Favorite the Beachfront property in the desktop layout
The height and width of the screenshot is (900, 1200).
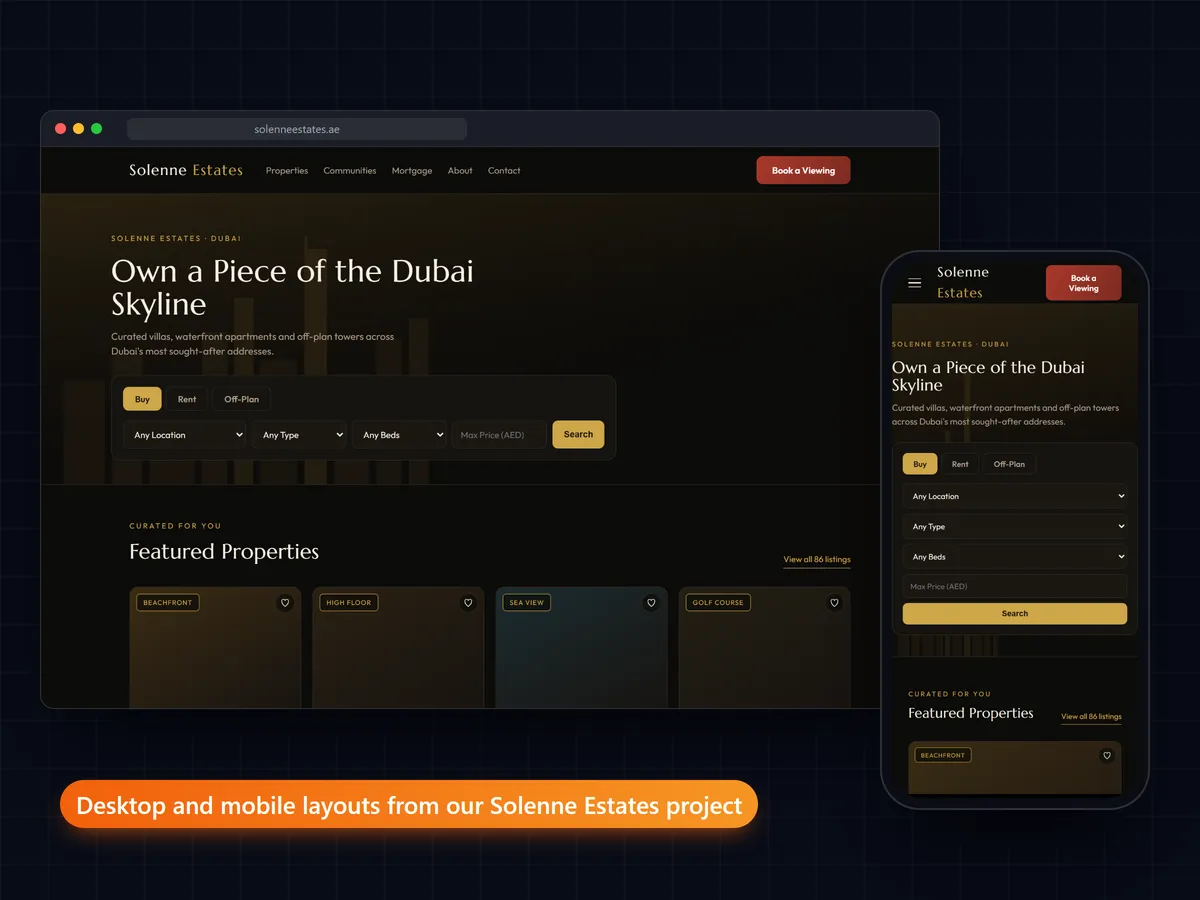pos(285,603)
